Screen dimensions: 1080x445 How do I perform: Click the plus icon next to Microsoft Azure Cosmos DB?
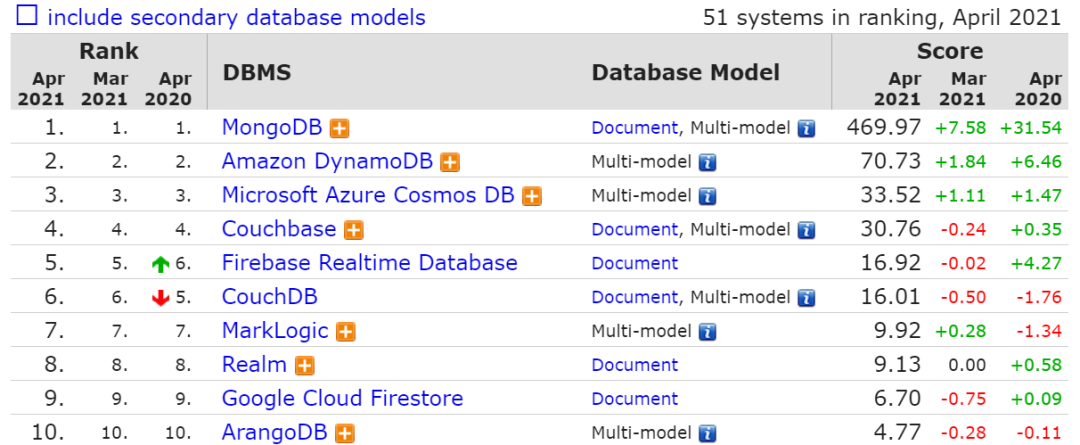point(532,196)
